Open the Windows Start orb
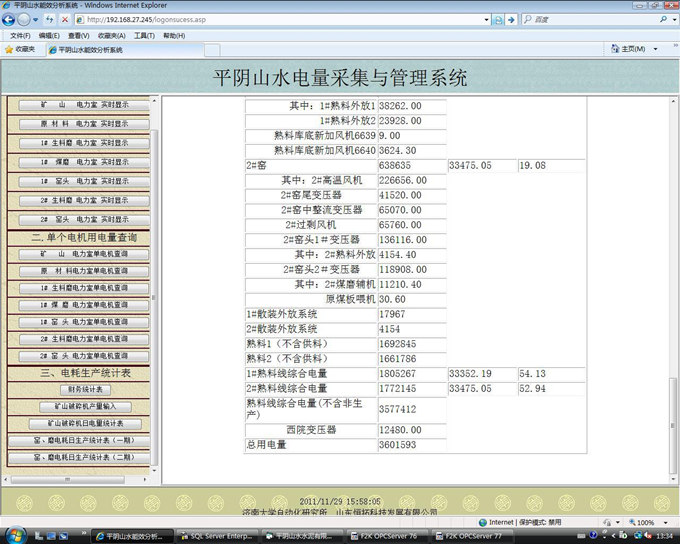This screenshot has height=544, width=680. (17, 533)
